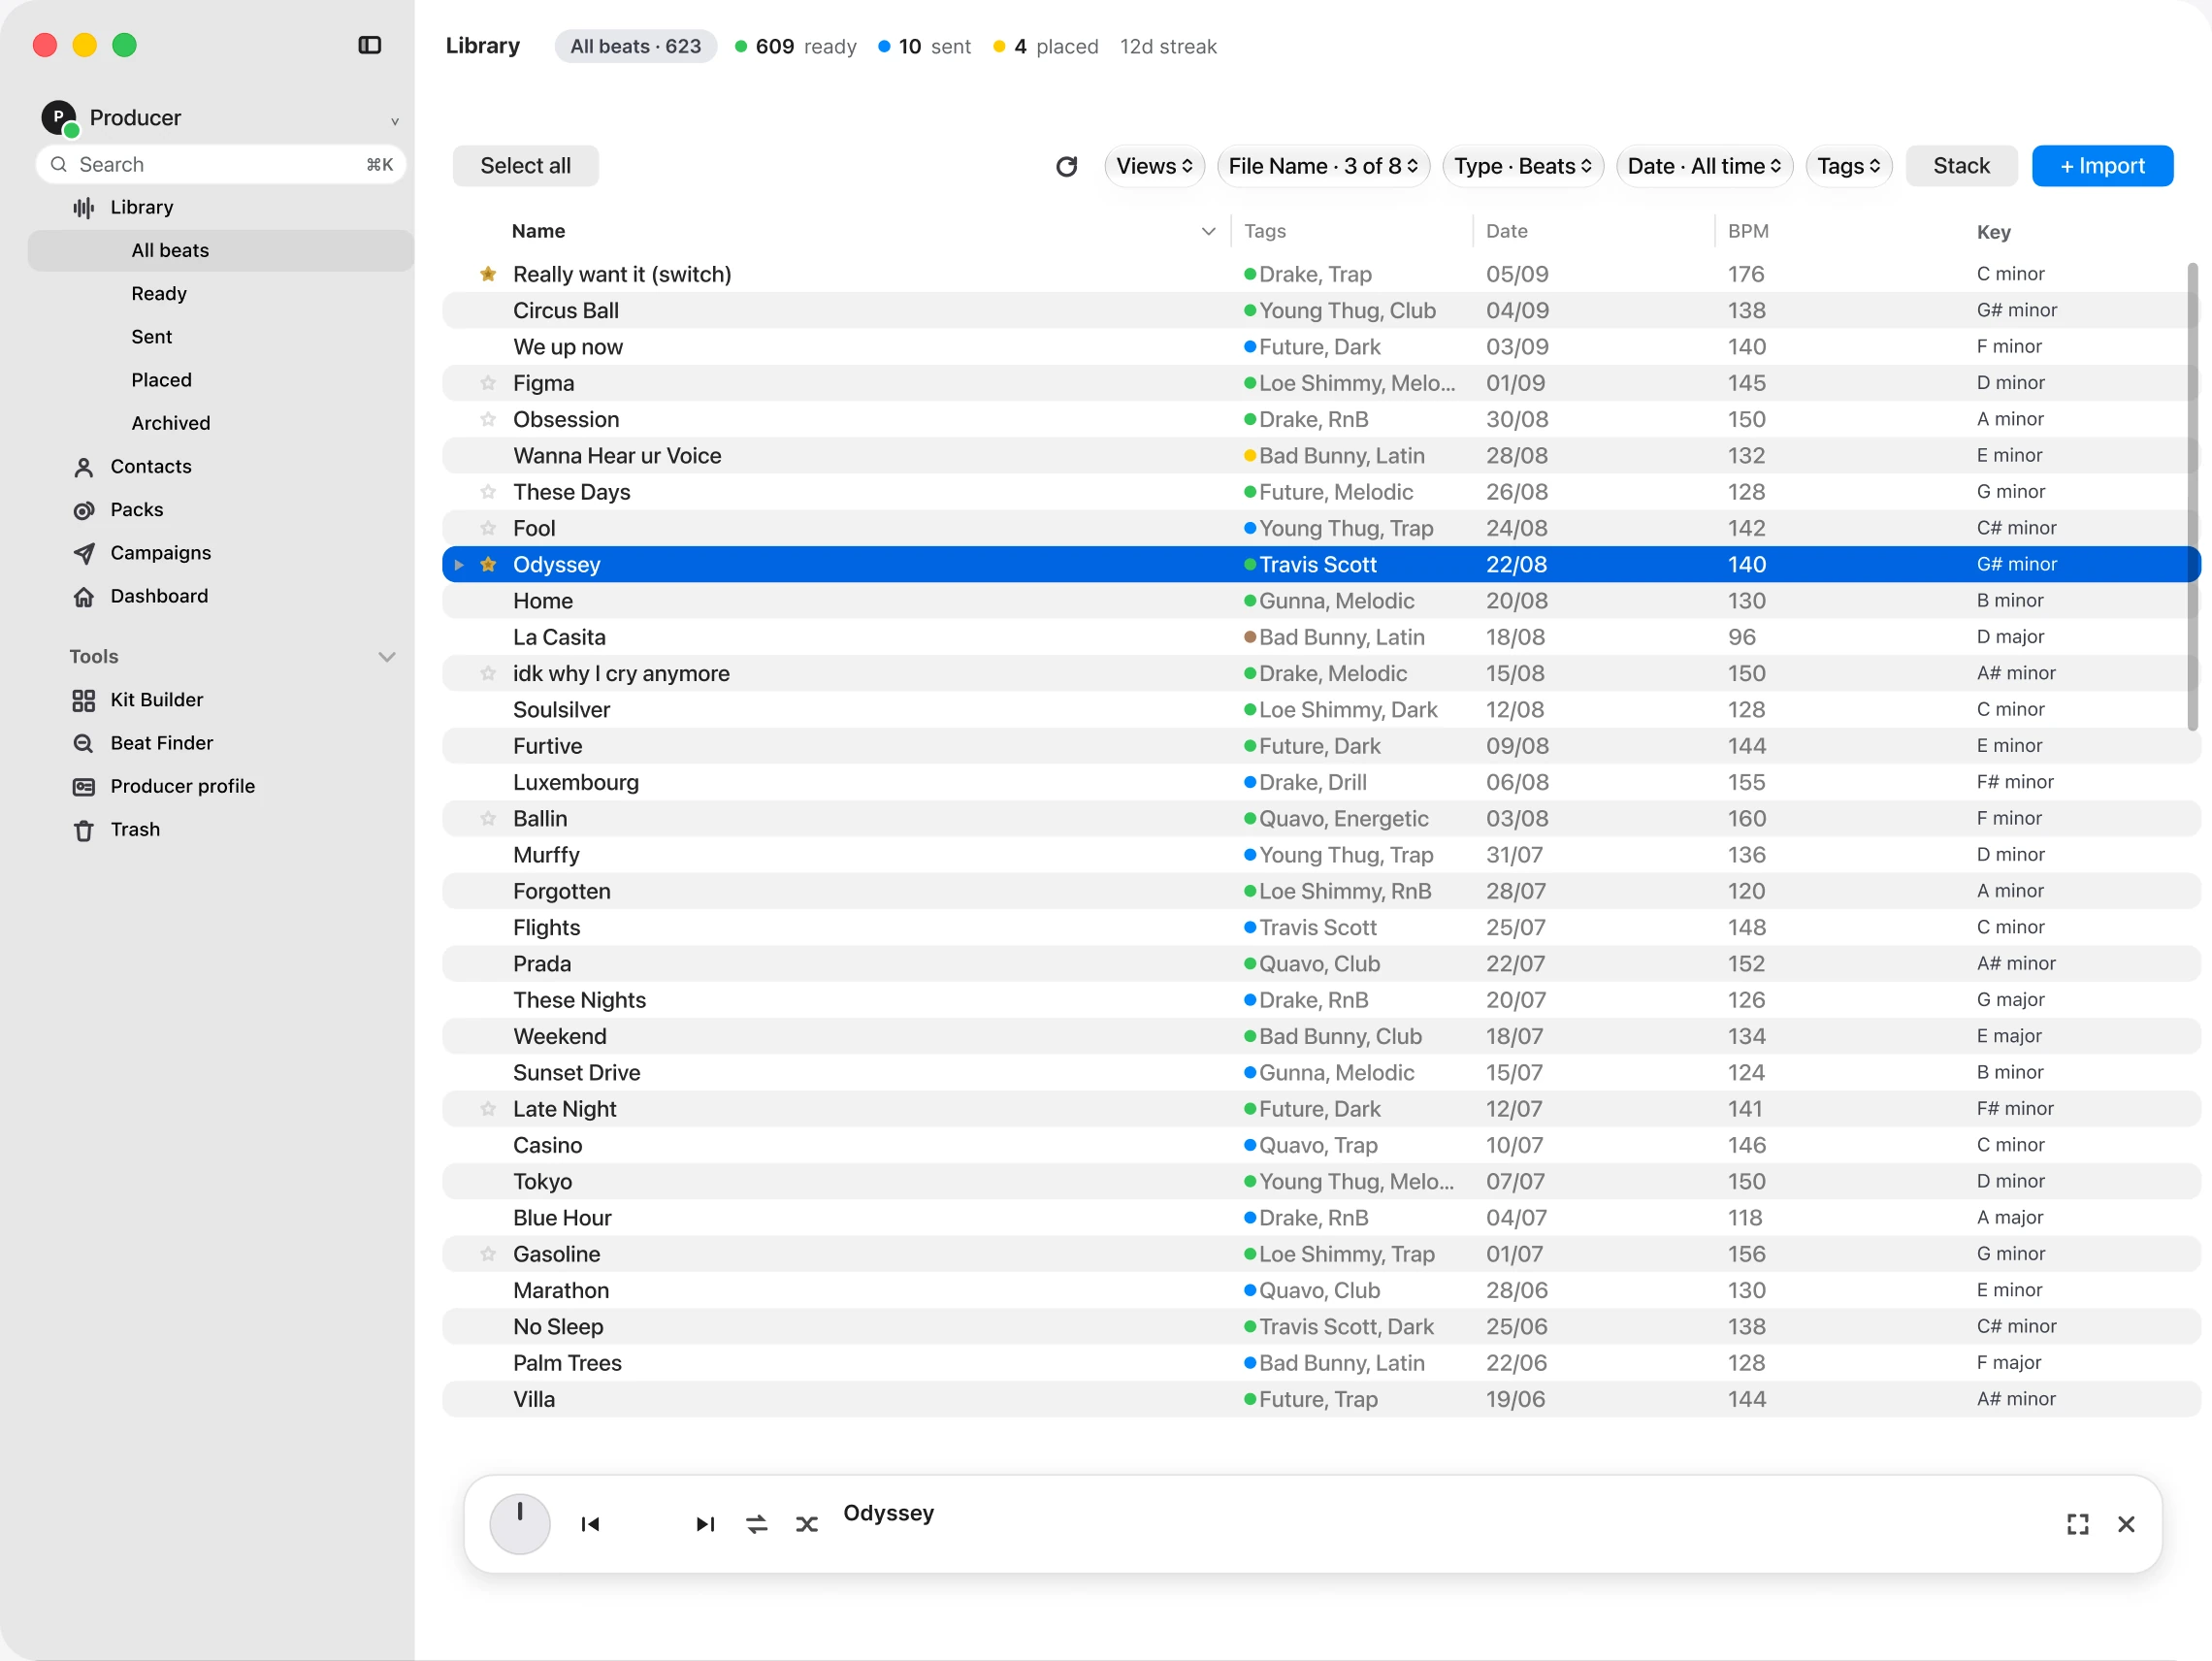Star the Obsession beat
The width and height of the screenshot is (2212, 1661).
488,419
